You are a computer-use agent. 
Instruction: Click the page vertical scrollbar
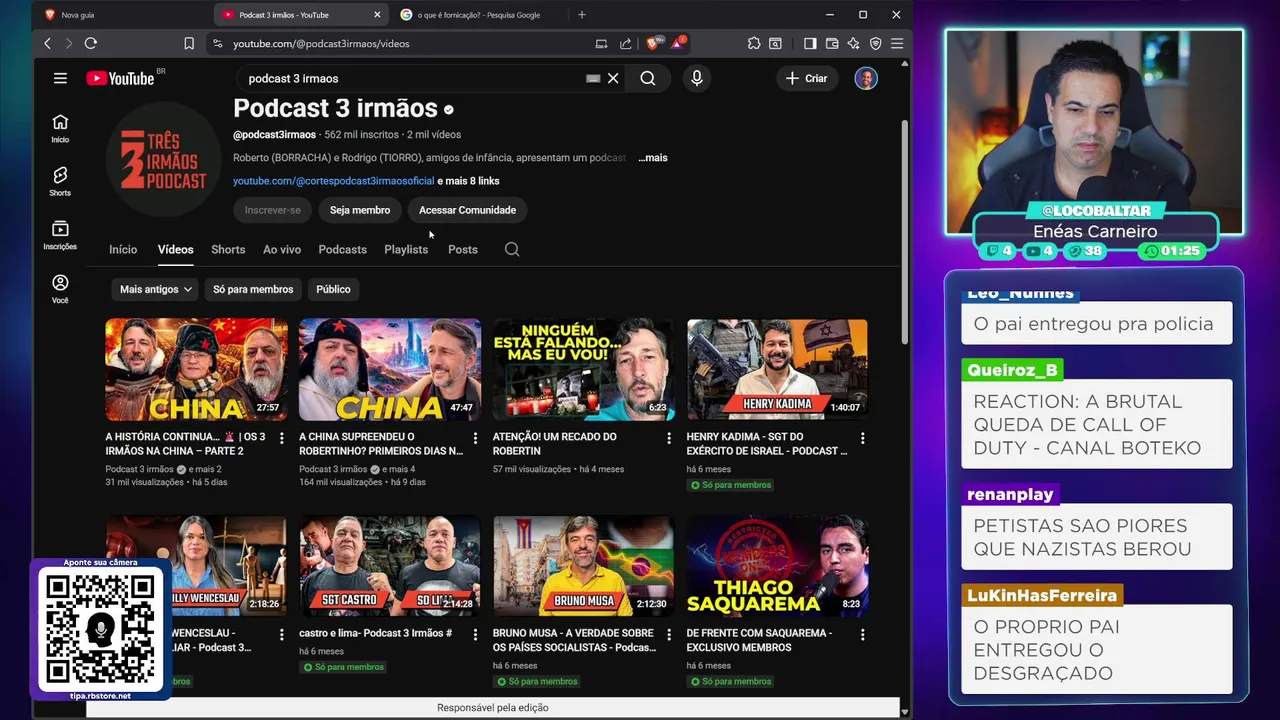(905, 230)
